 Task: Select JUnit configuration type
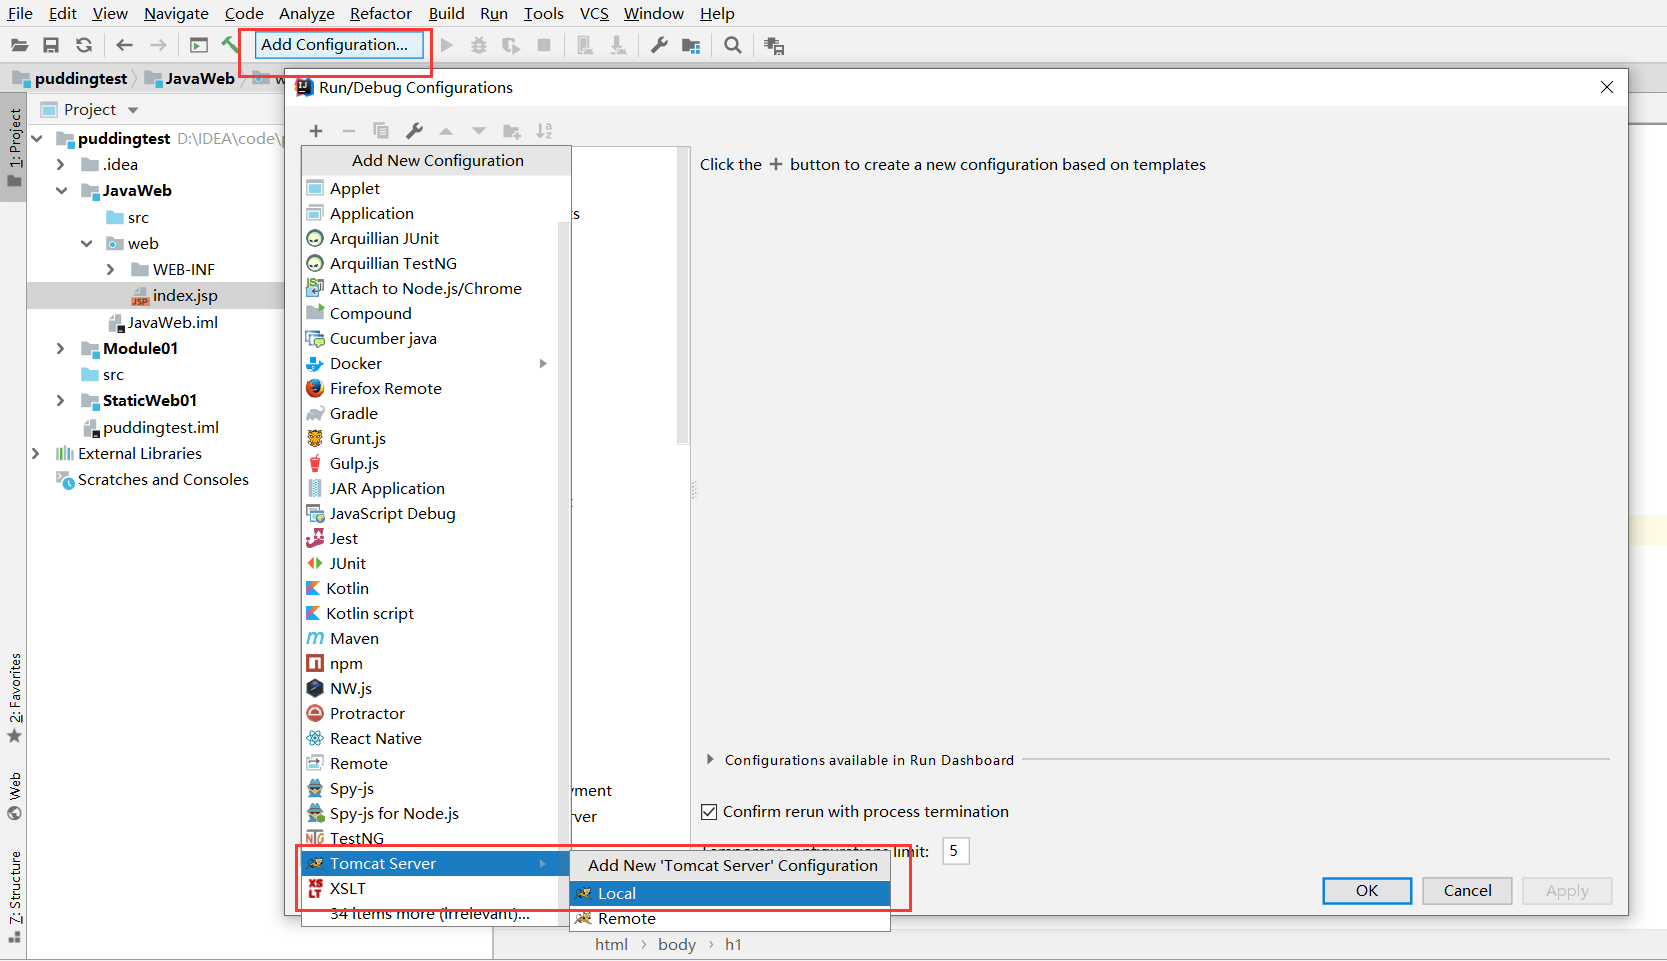click(x=429, y=564)
